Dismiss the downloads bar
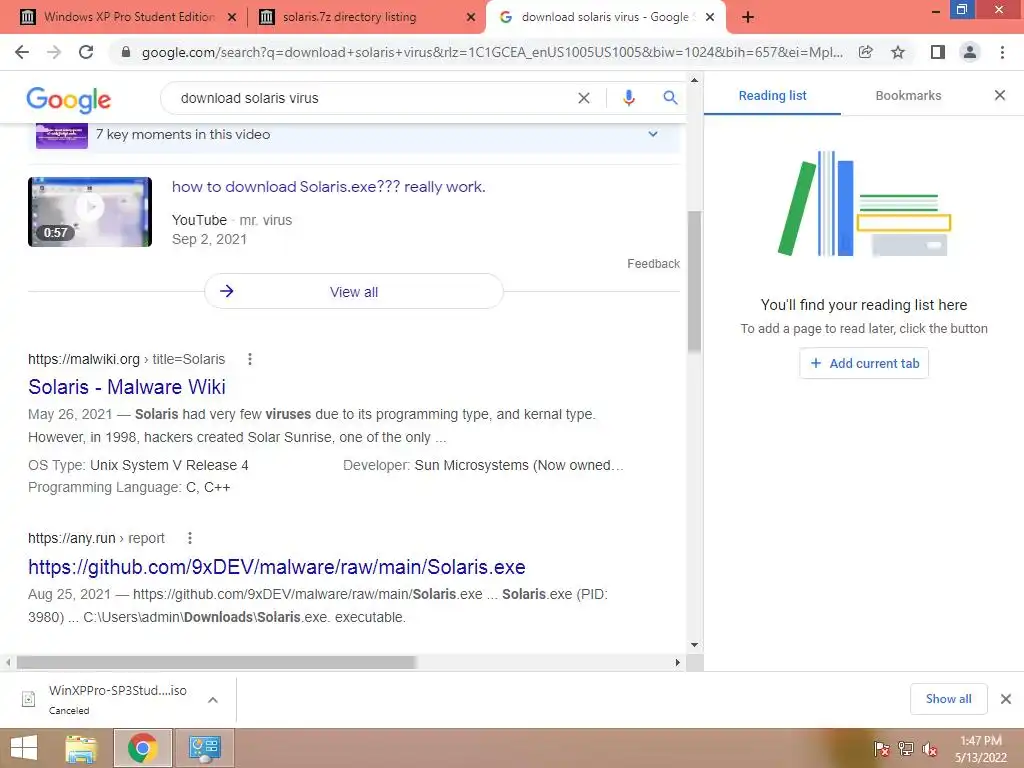 [1006, 699]
